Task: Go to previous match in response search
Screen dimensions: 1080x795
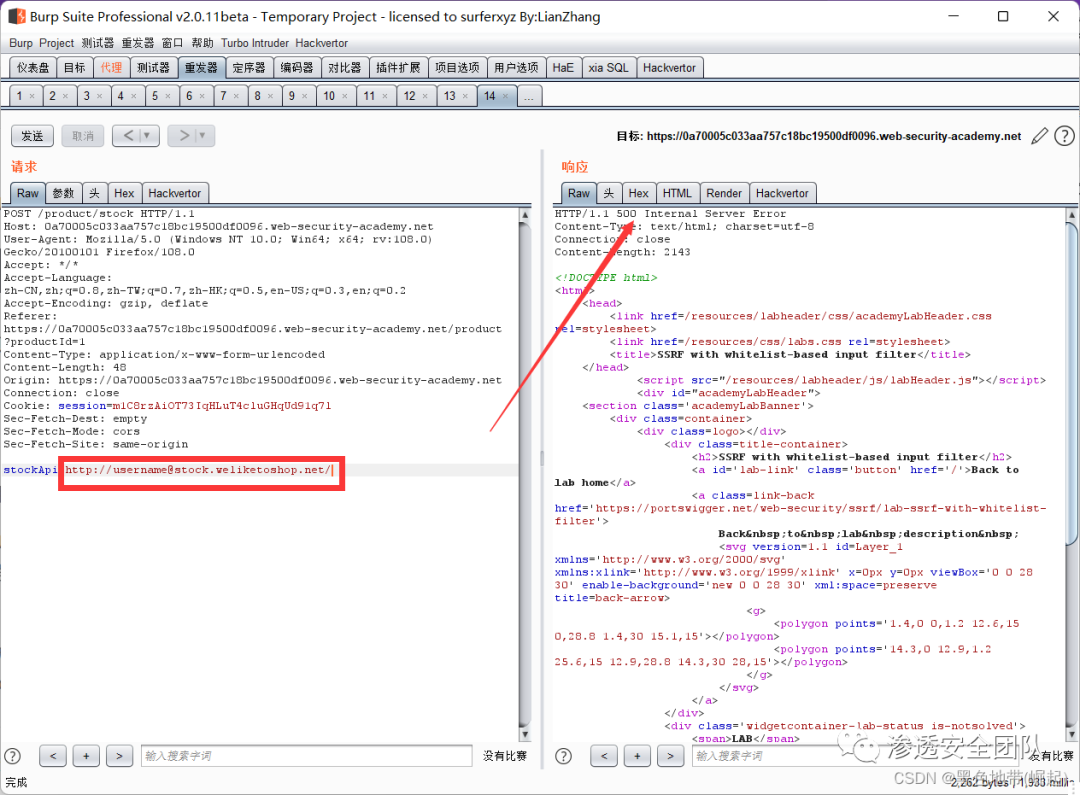Action: 604,756
